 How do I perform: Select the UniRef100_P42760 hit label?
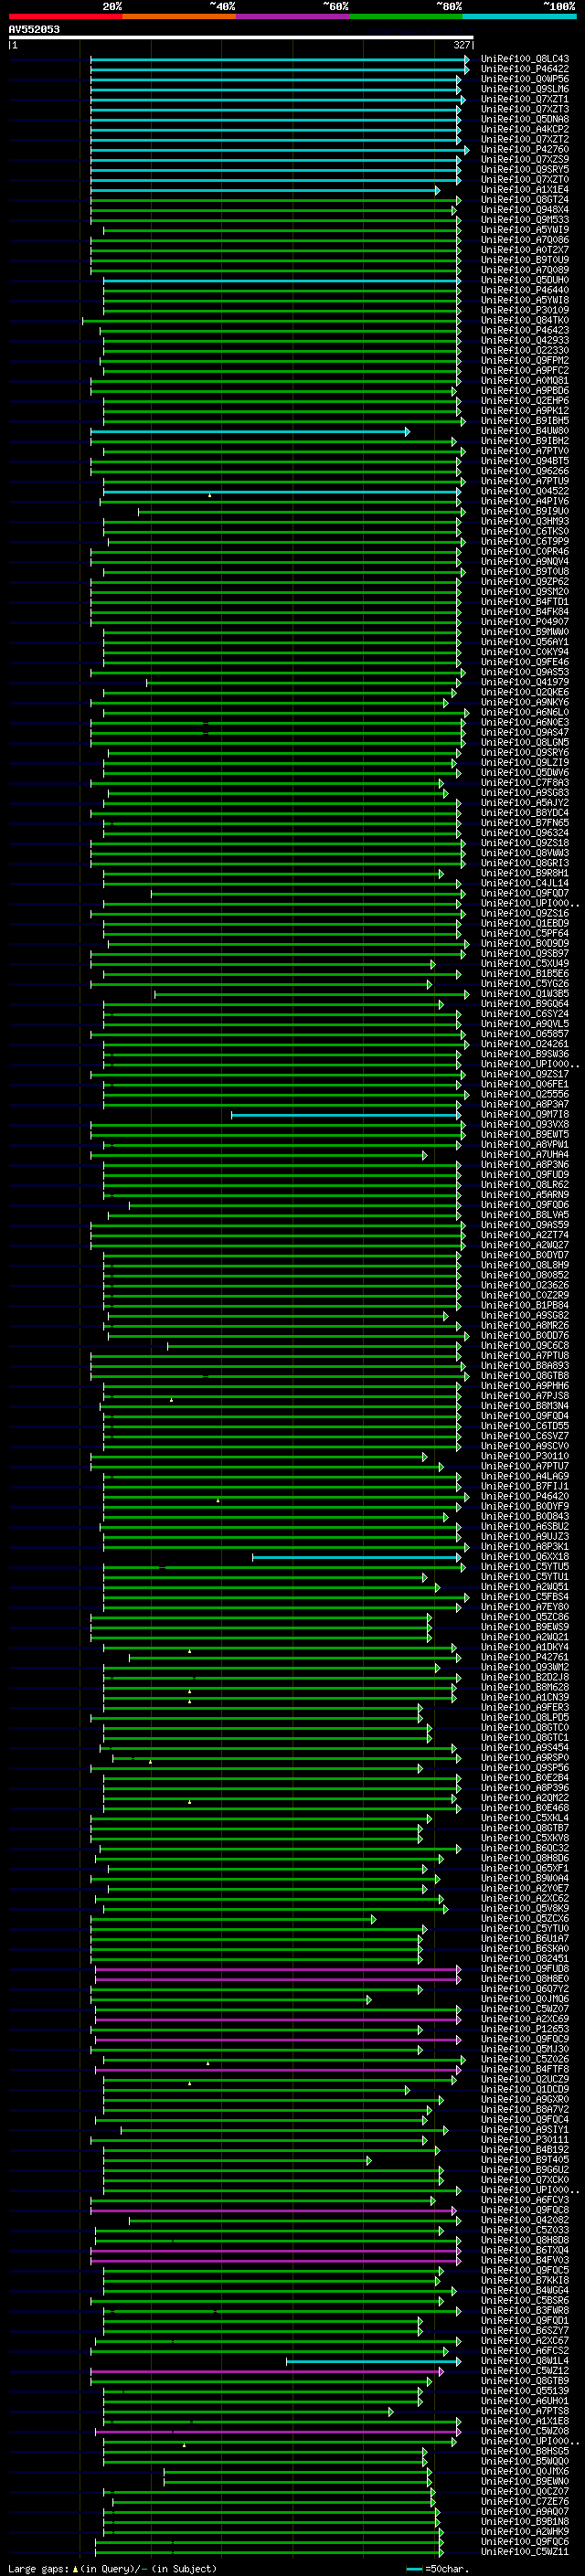524,150
